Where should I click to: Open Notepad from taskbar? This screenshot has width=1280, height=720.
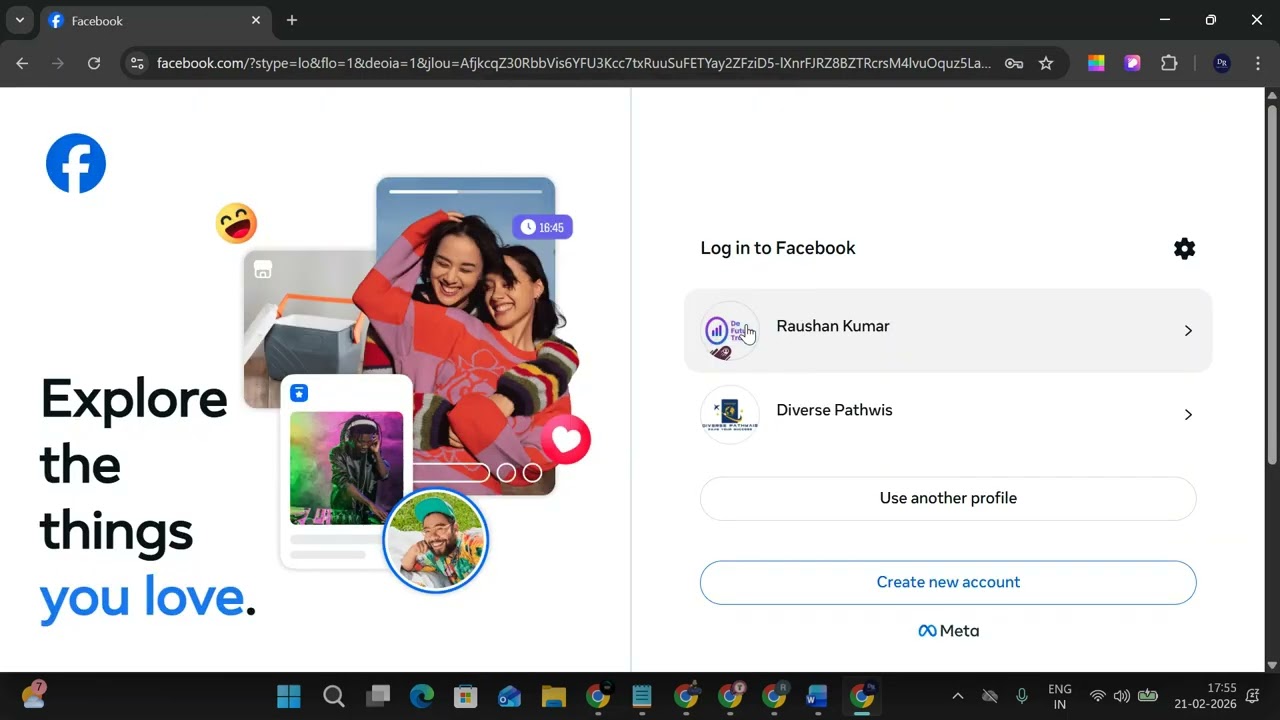641,696
